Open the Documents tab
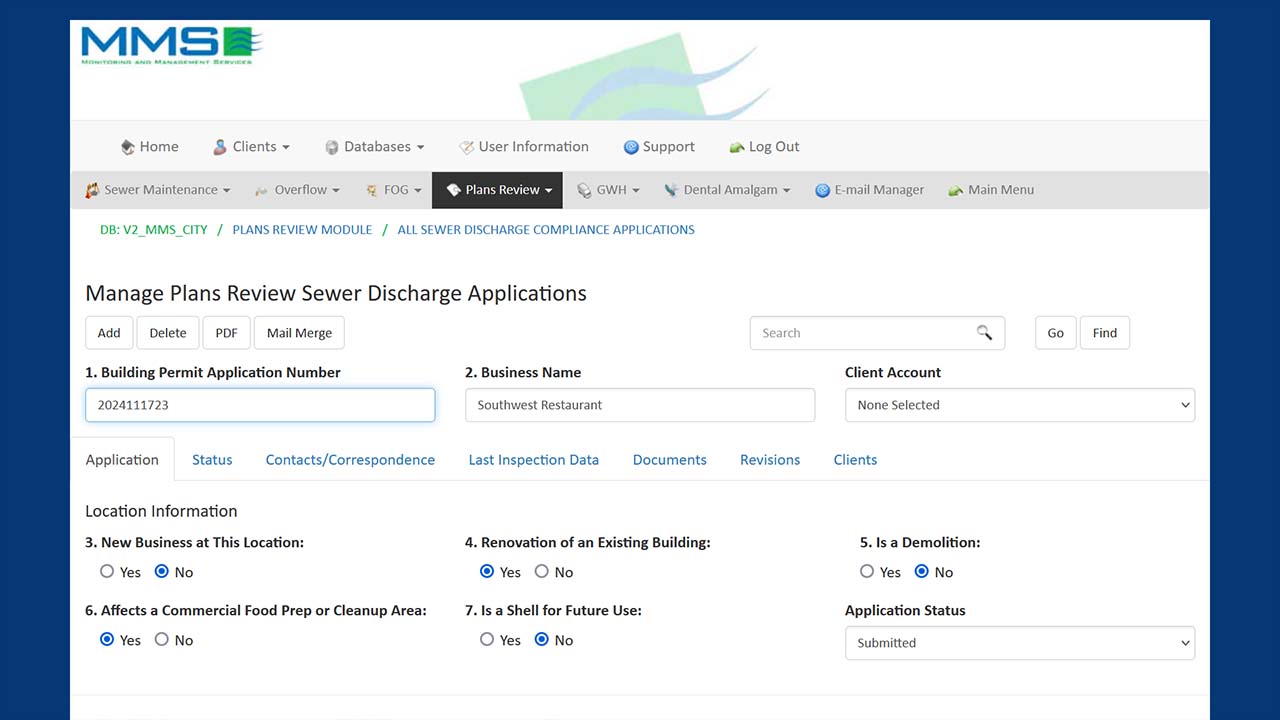This screenshot has width=1280, height=720. (x=669, y=460)
